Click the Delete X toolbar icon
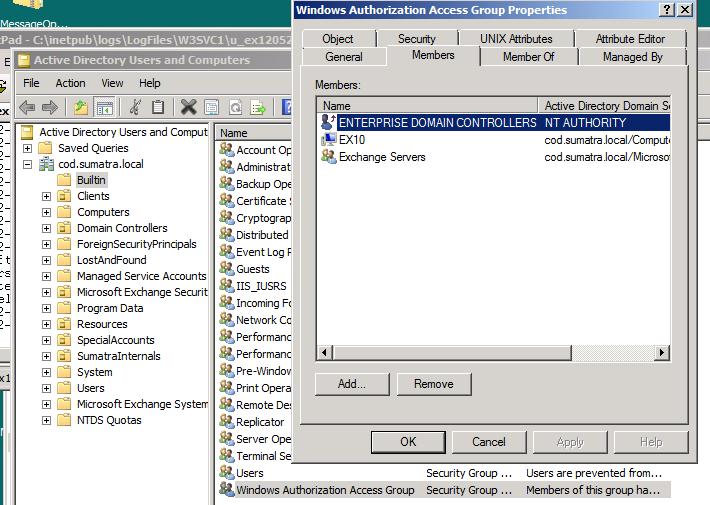 point(188,107)
